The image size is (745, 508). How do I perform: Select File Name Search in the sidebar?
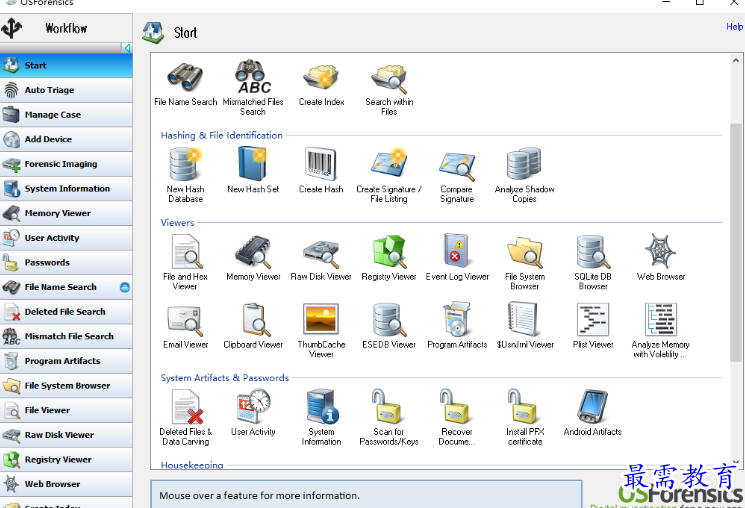coord(66,287)
